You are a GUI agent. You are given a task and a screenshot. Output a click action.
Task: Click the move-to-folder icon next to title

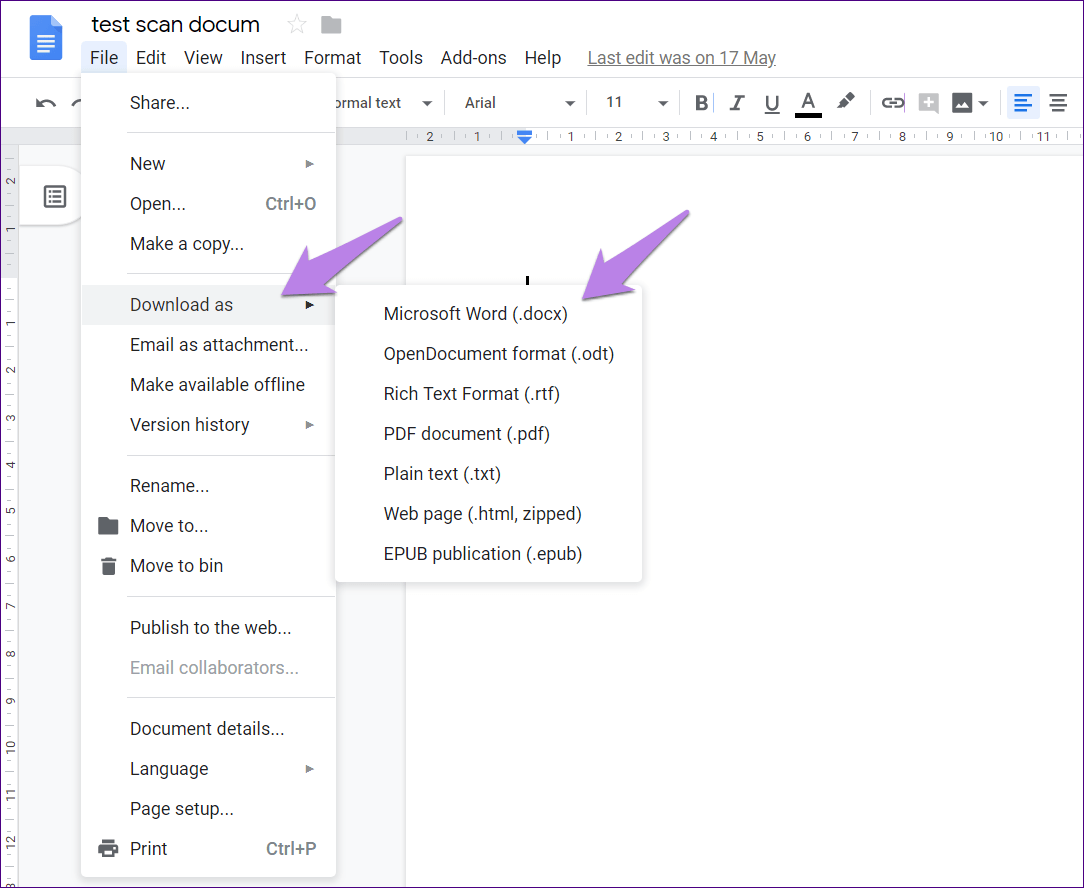[x=331, y=26]
